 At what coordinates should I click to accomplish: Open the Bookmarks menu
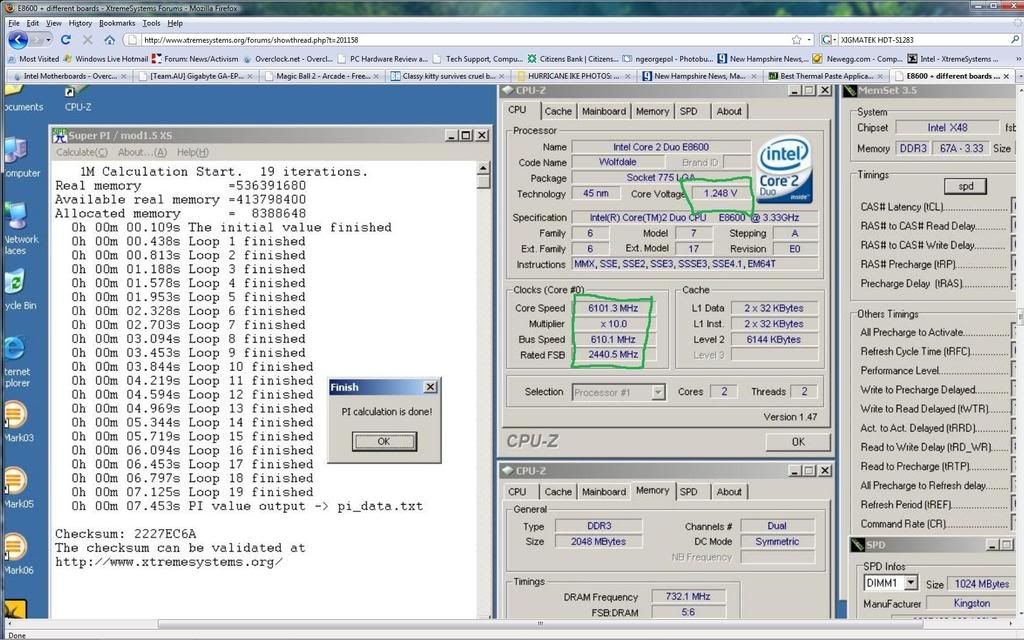(117, 23)
